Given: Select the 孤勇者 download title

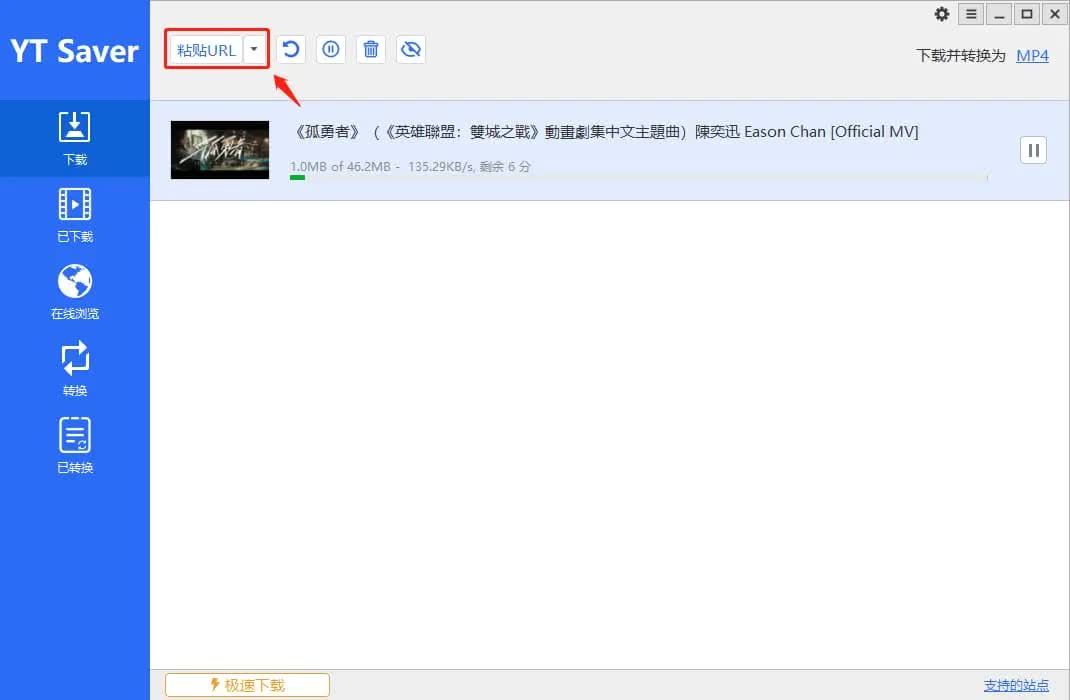Looking at the screenshot, I should coord(604,132).
